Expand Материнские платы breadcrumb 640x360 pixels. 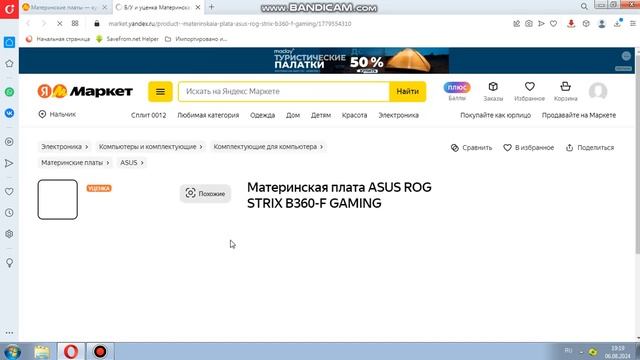75,162
